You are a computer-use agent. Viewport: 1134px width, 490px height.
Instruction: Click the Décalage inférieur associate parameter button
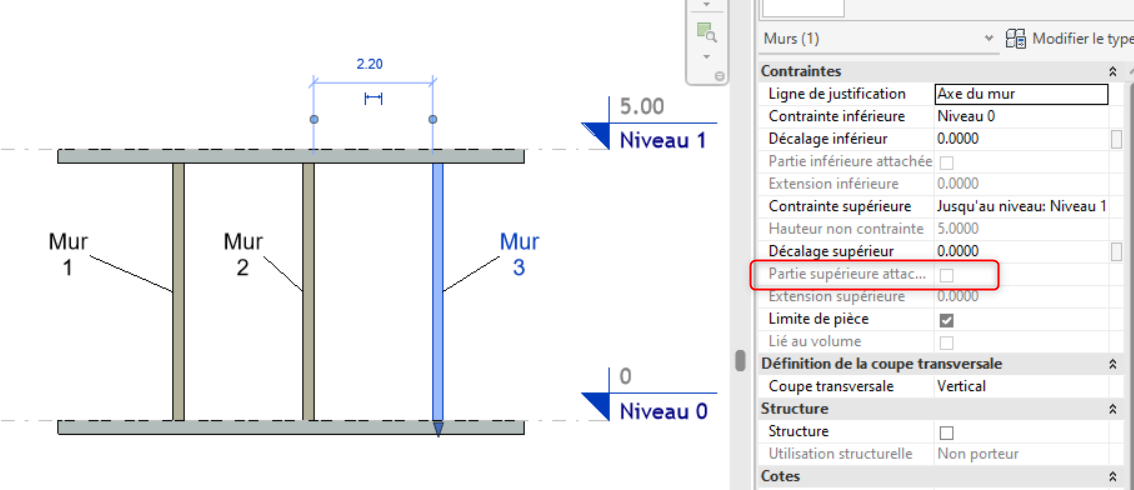point(1116,139)
